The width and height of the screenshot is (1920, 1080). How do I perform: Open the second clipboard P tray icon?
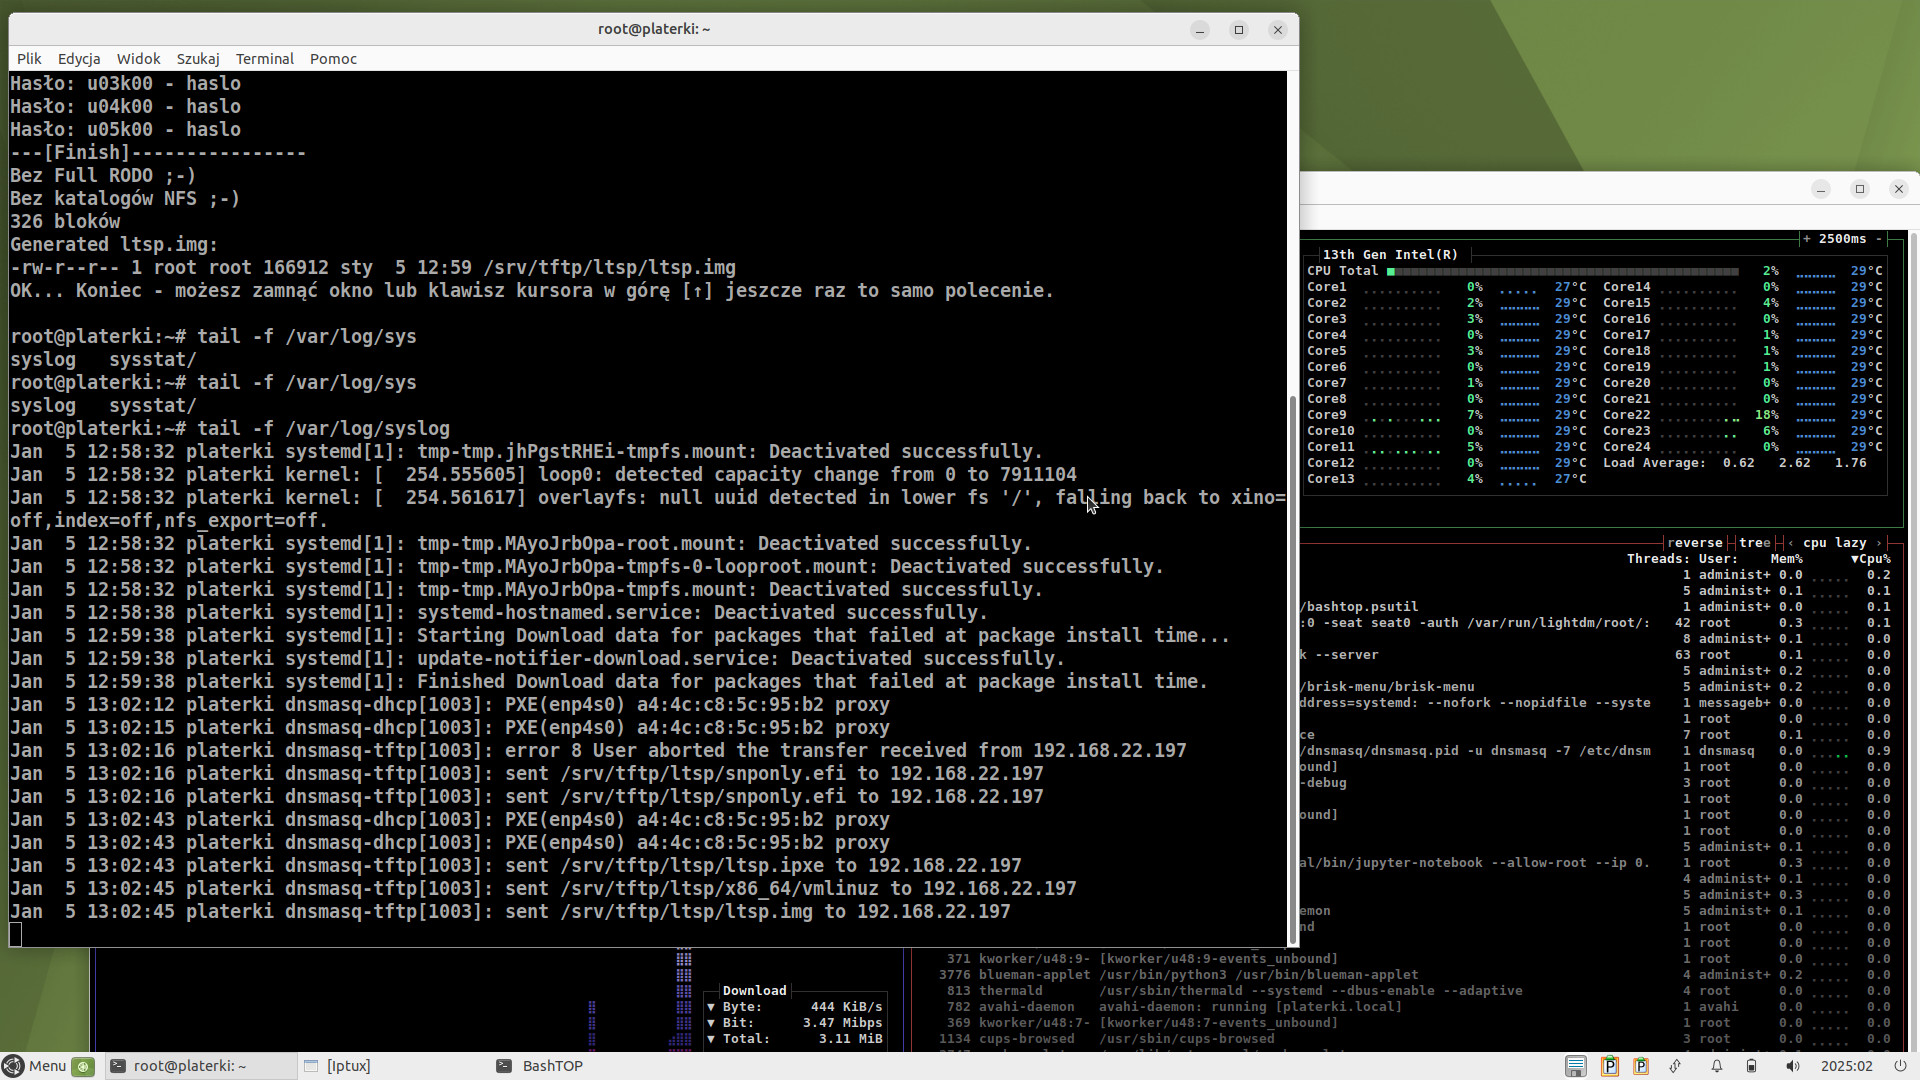click(1640, 1066)
